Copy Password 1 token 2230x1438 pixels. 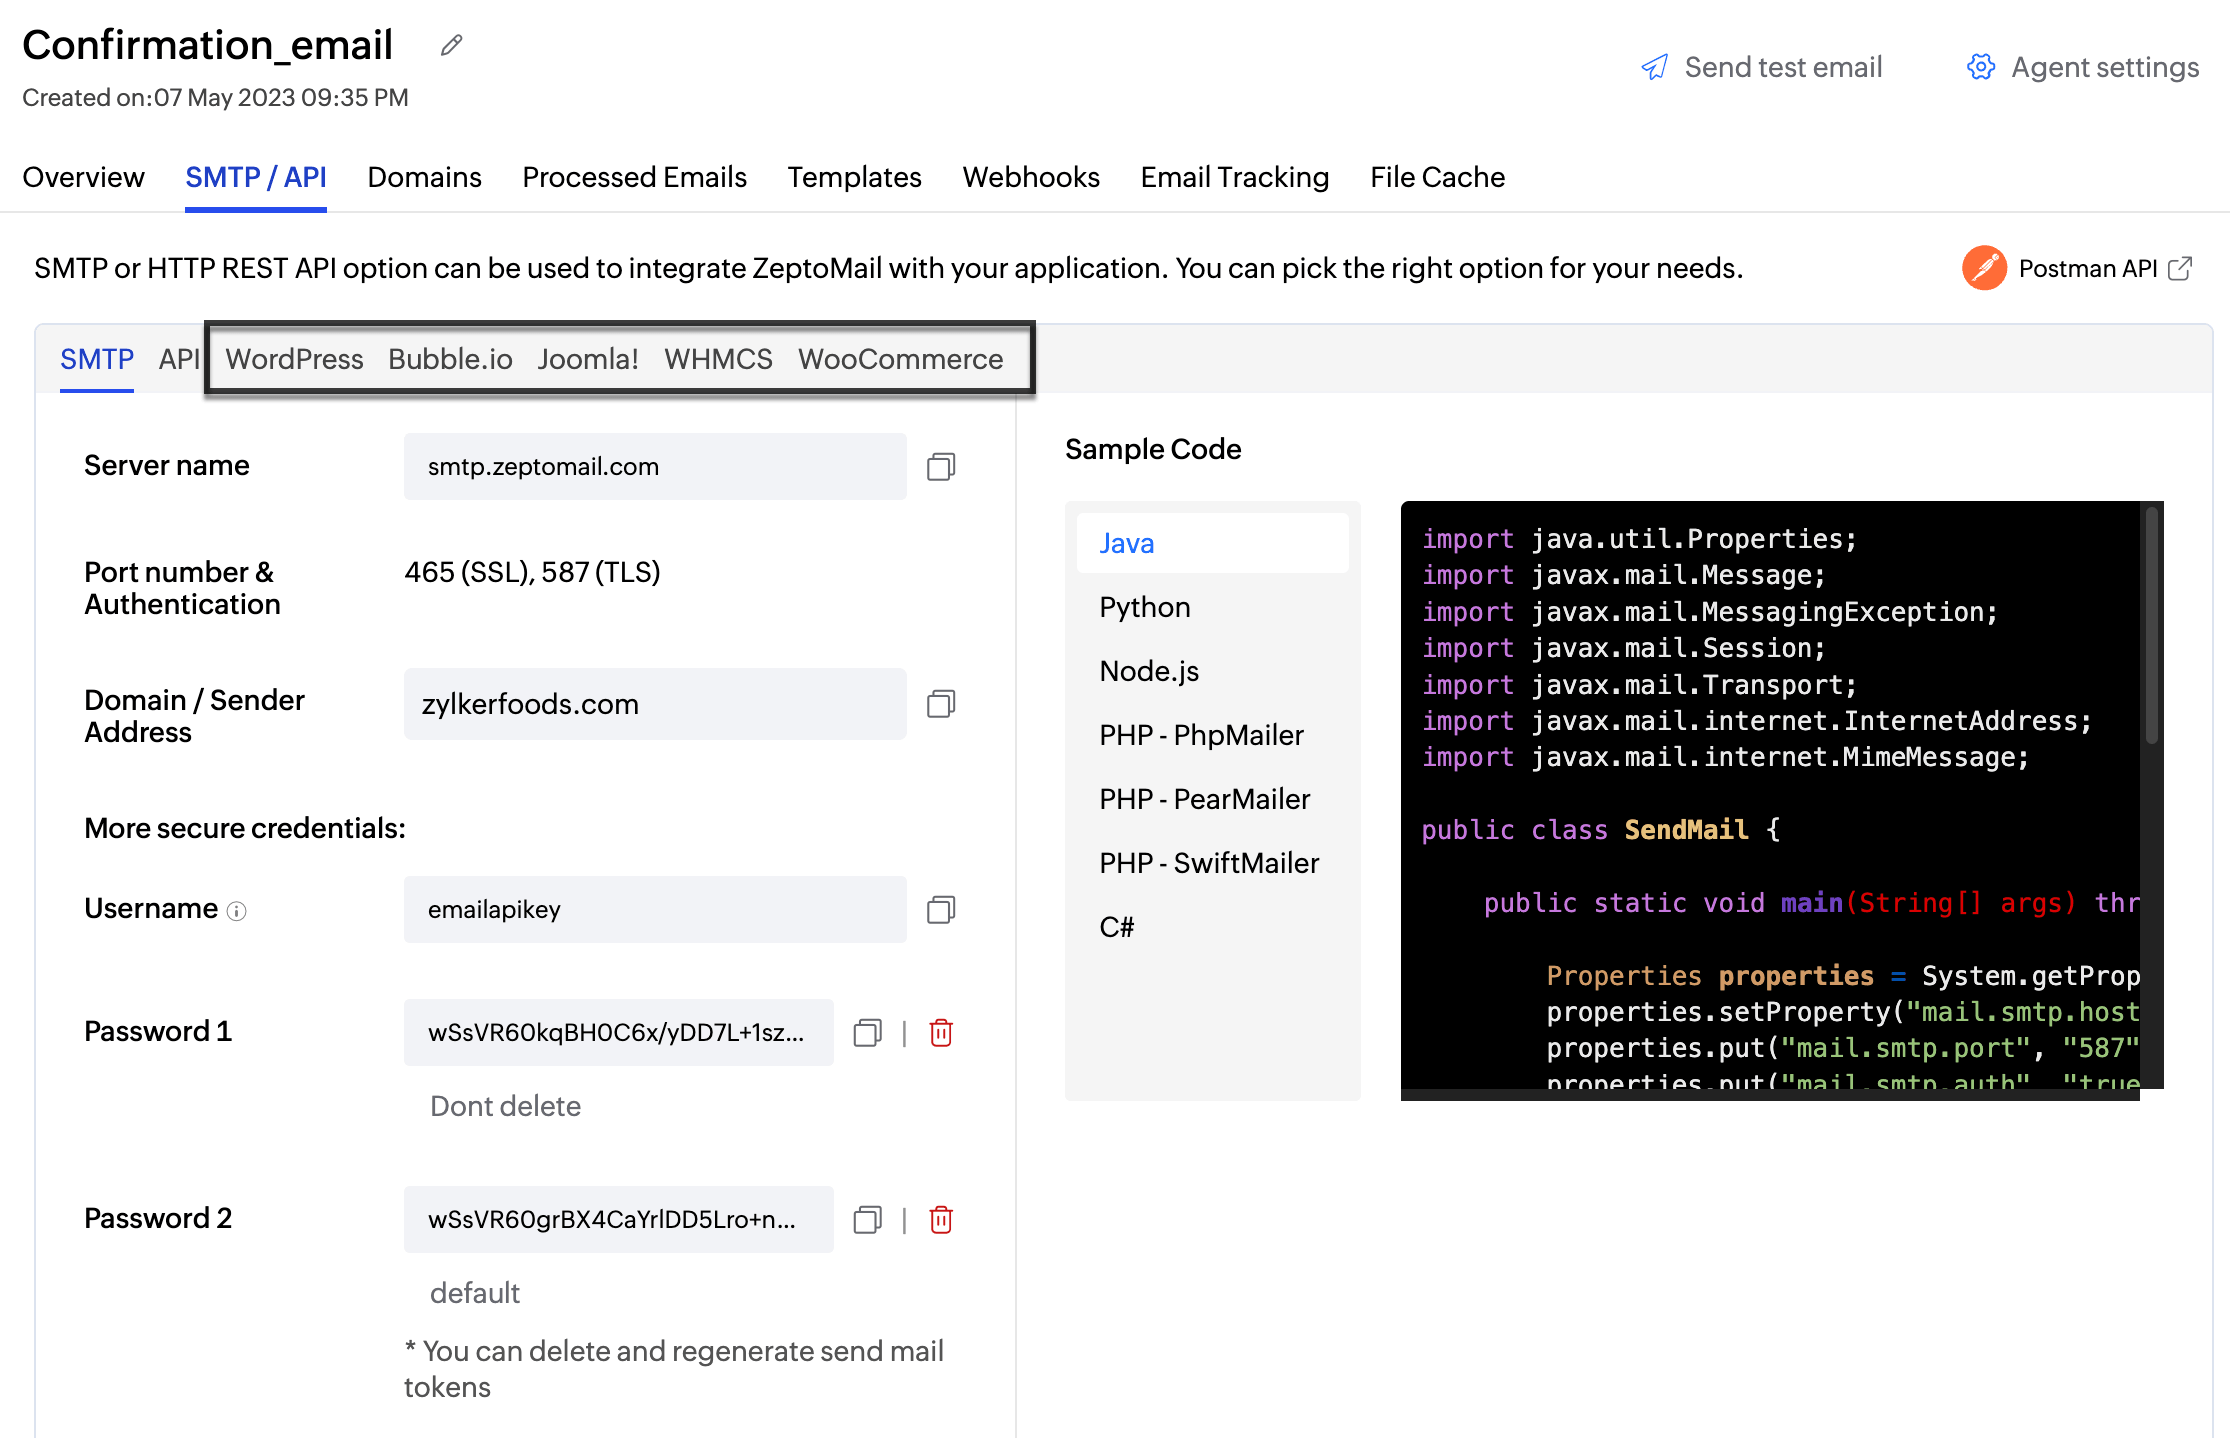(868, 1032)
